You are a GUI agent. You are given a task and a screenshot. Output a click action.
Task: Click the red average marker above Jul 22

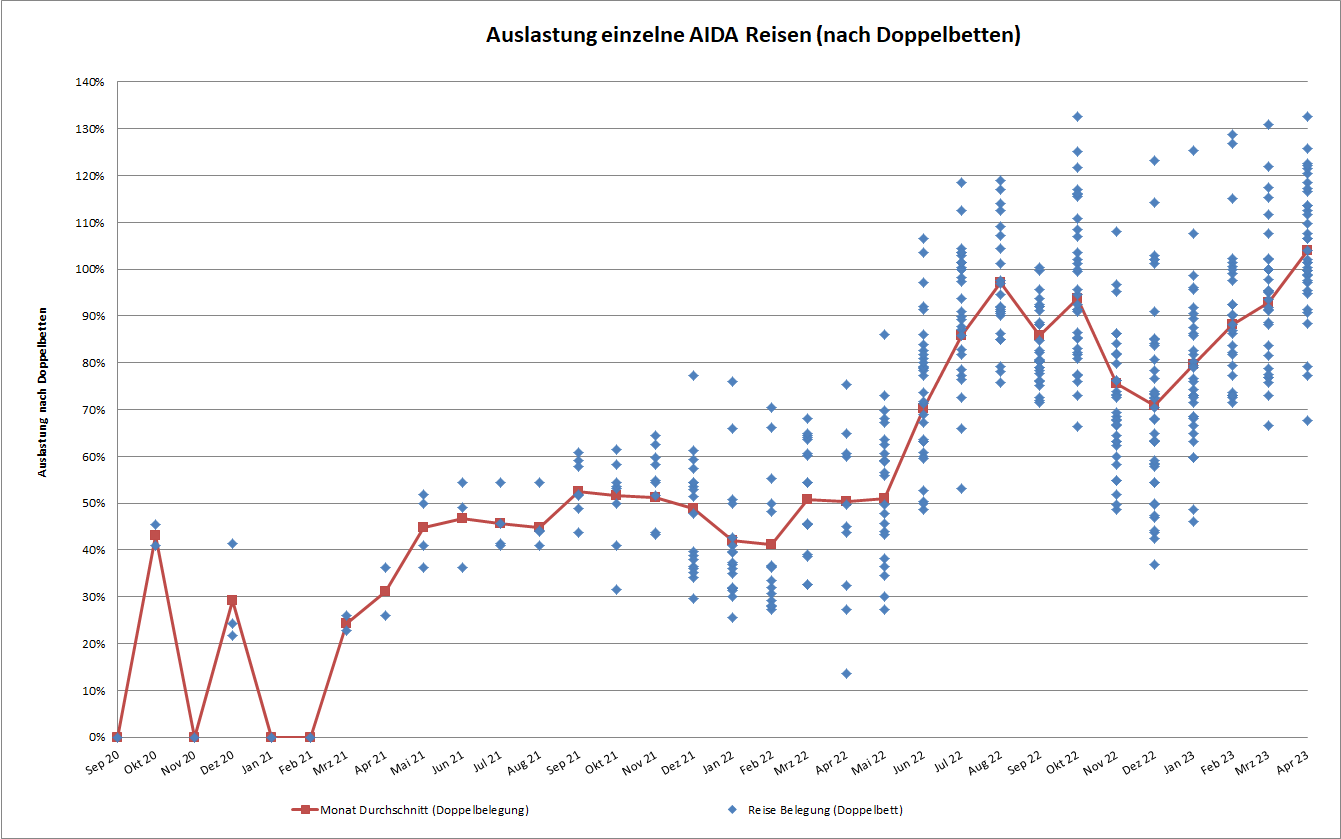pyautogui.click(x=962, y=334)
